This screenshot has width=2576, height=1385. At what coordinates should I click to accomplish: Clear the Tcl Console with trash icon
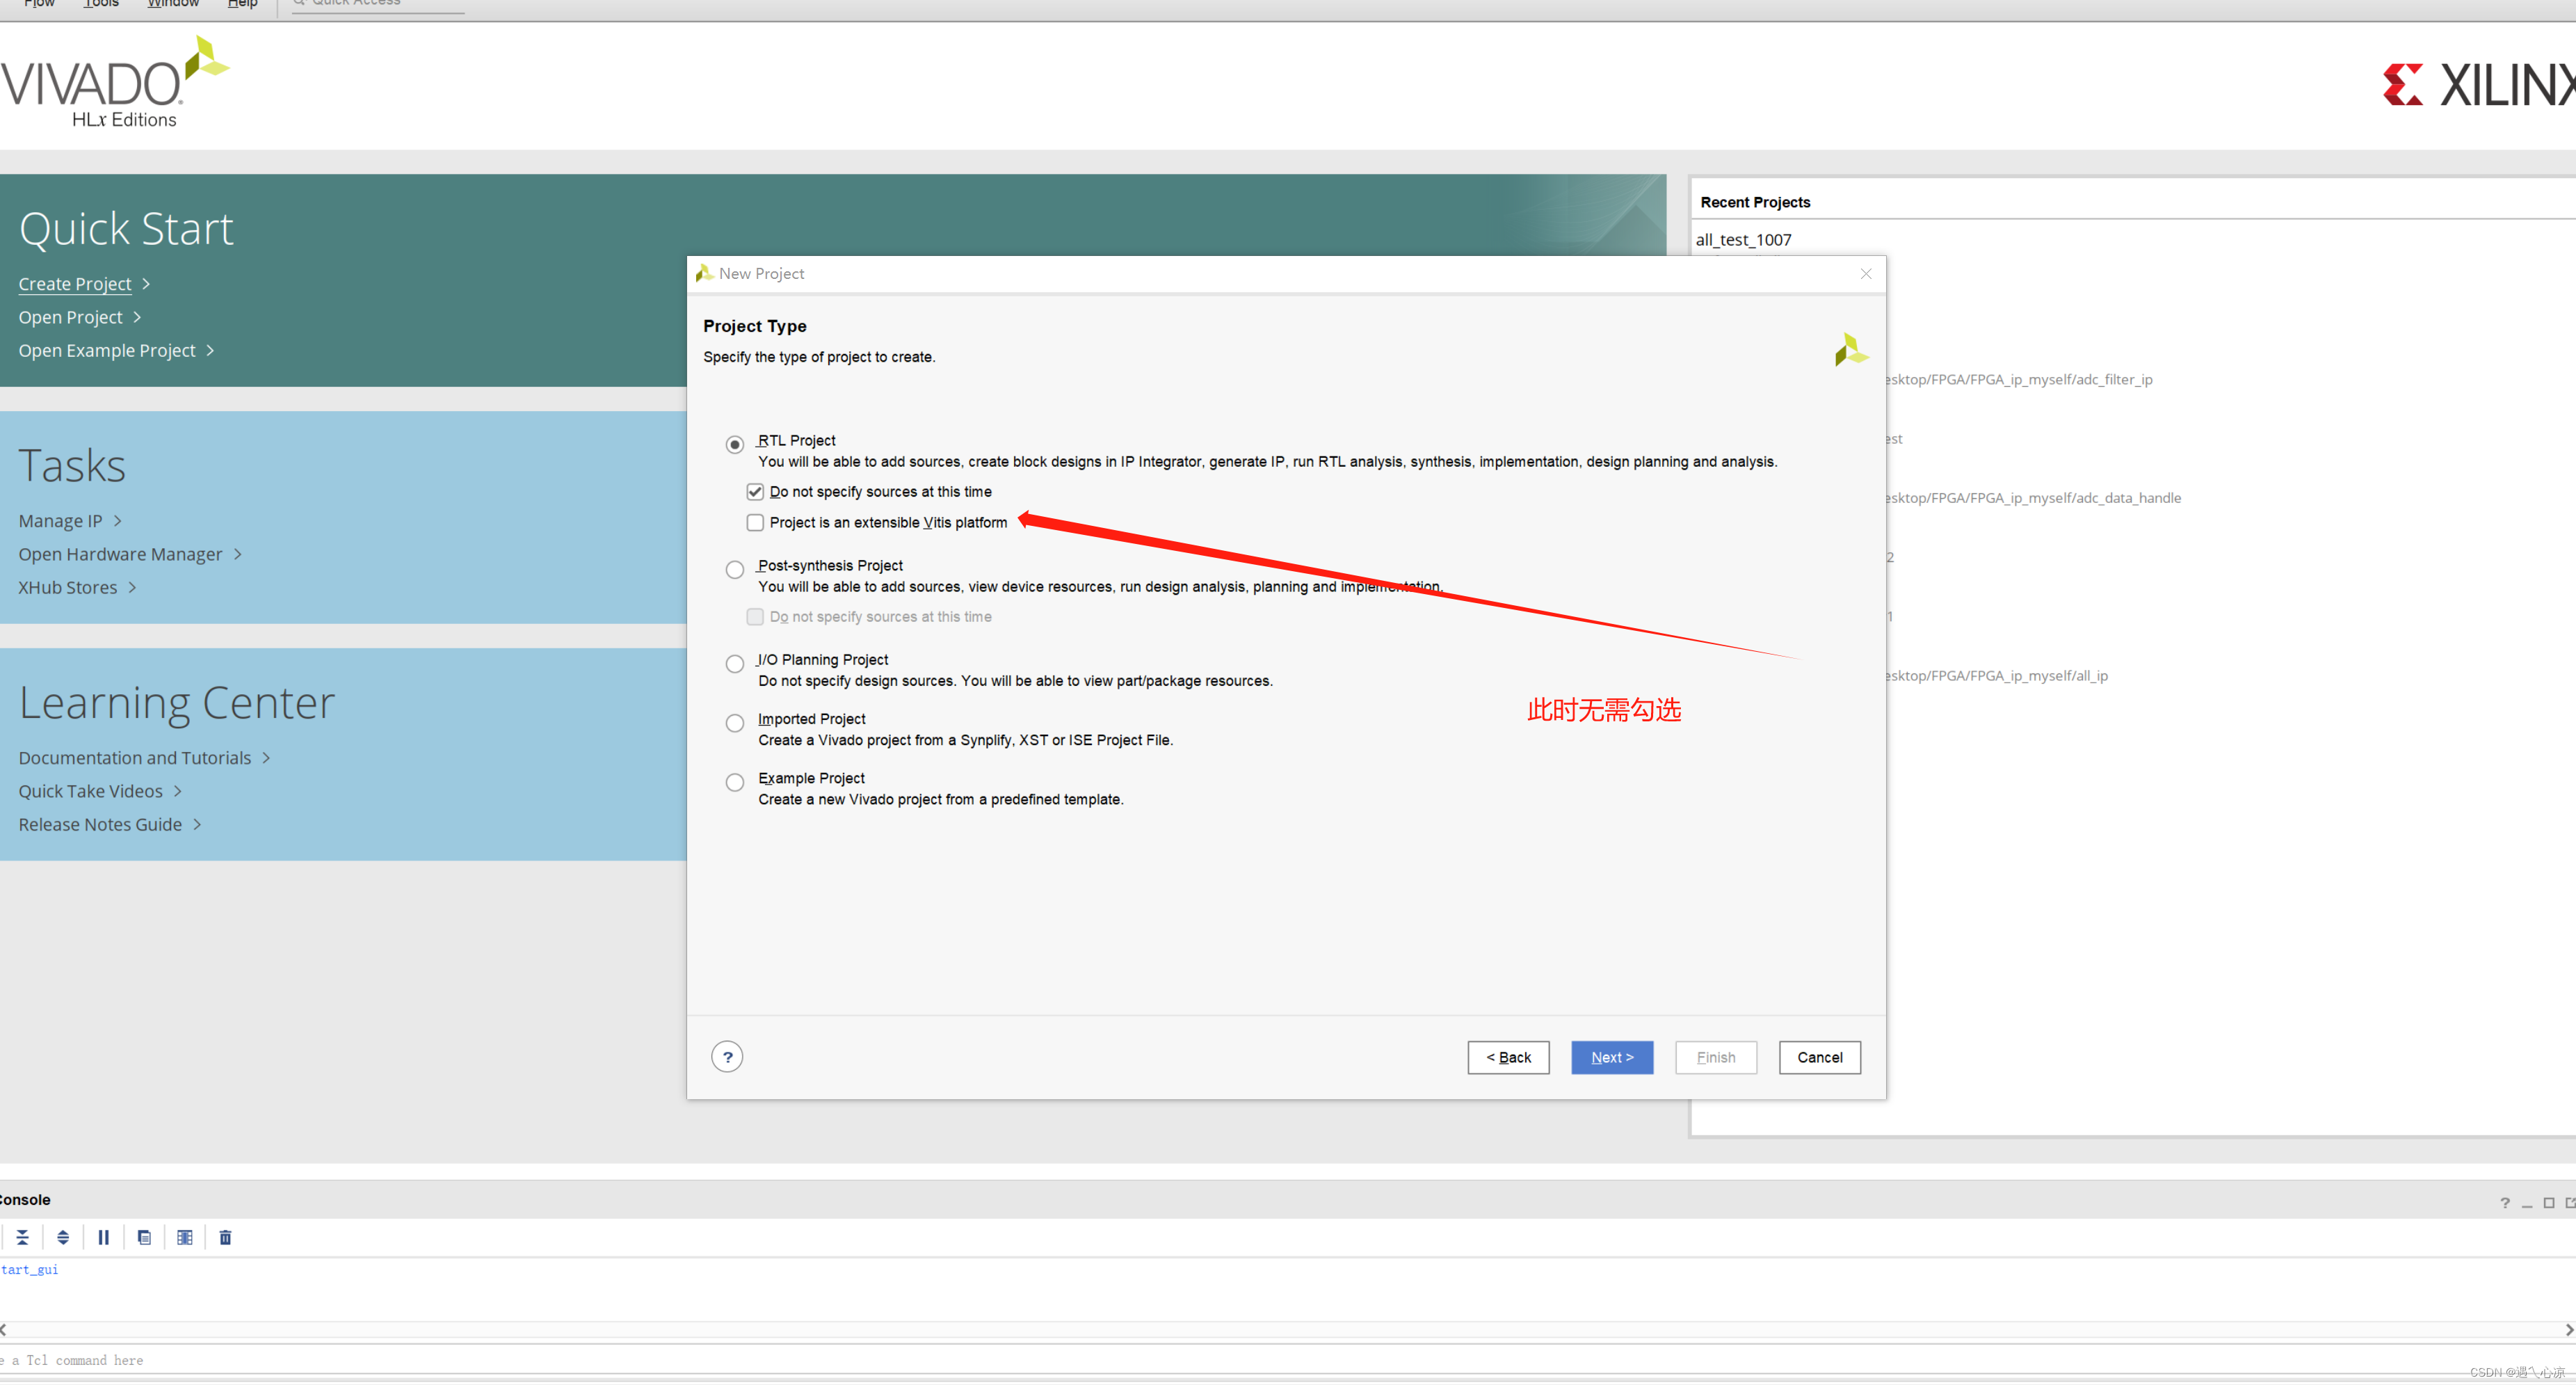coord(225,1237)
